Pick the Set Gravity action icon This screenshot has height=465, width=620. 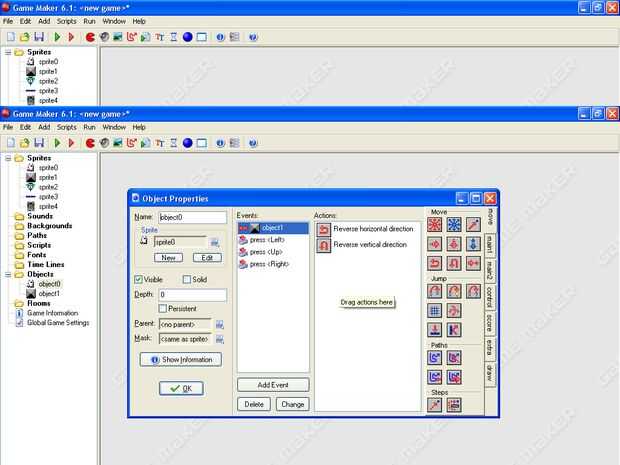tap(473, 244)
